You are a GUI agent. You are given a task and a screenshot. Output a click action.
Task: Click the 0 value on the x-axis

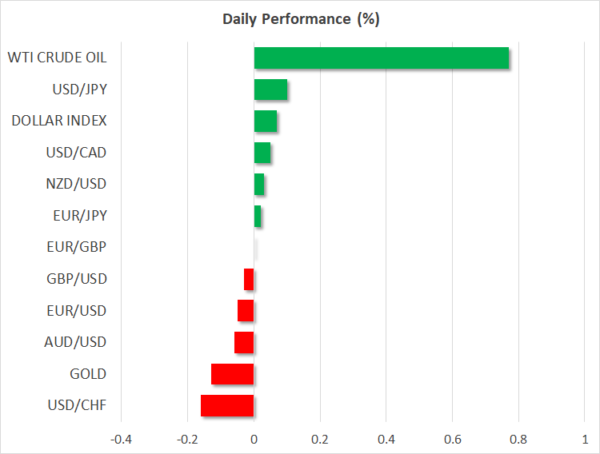pyautogui.click(x=254, y=439)
